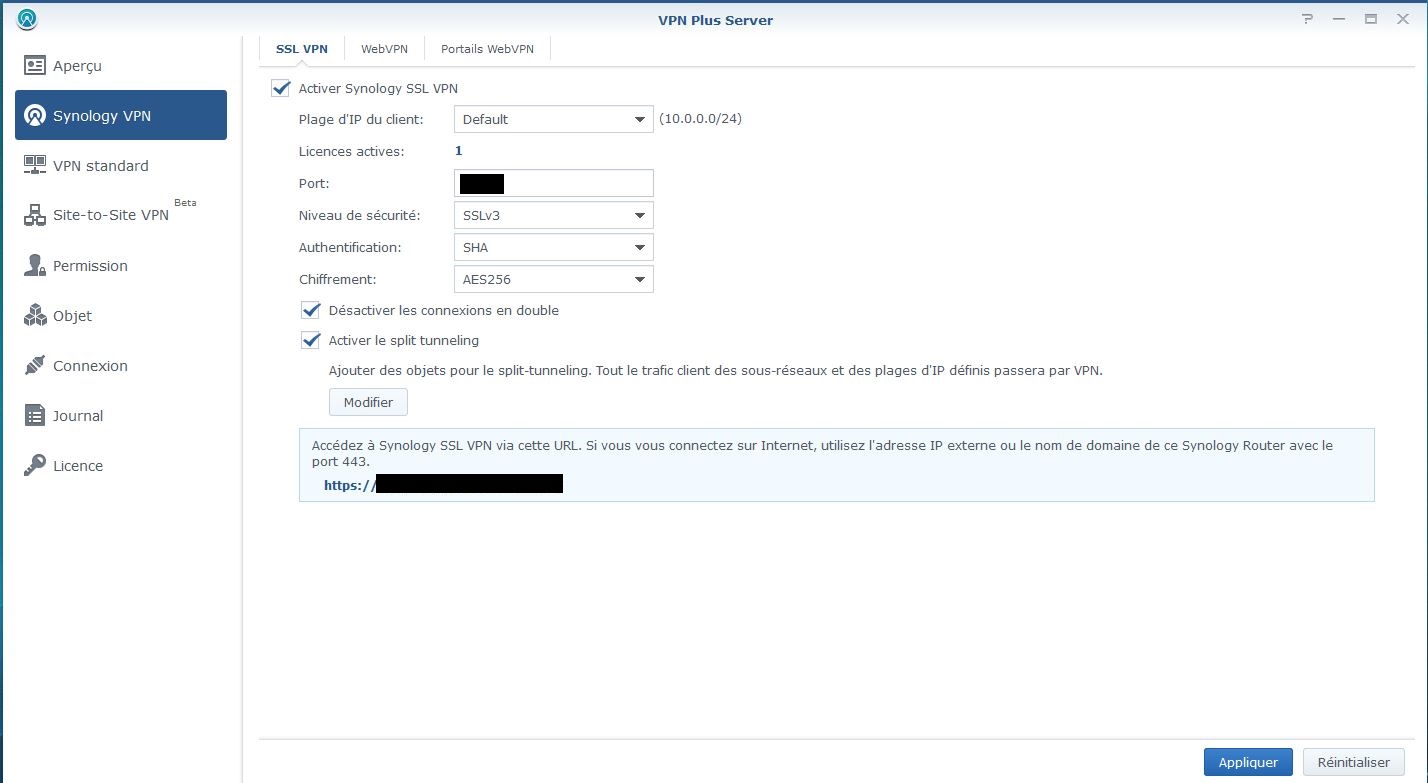The width and height of the screenshot is (1428, 783).
Task: Click the VPN Plus Server app logo
Action: [x=27, y=19]
